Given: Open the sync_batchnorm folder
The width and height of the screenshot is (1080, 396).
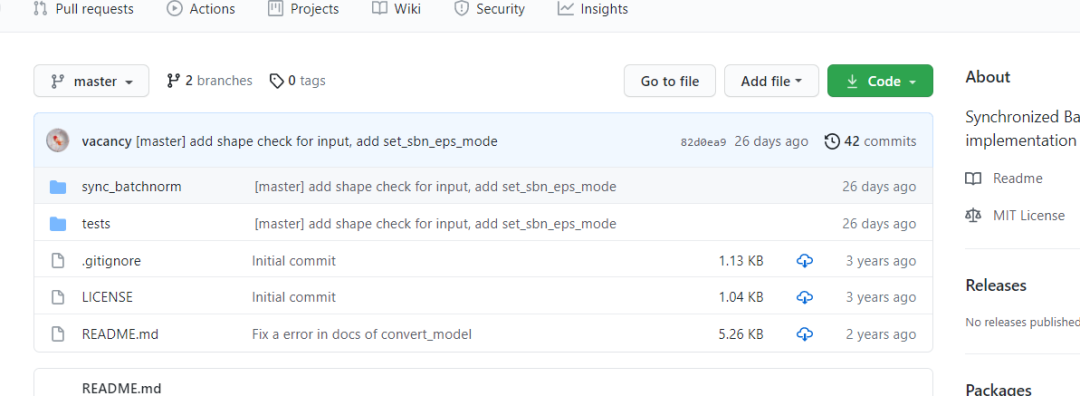Looking at the screenshot, I should pyautogui.click(x=132, y=187).
